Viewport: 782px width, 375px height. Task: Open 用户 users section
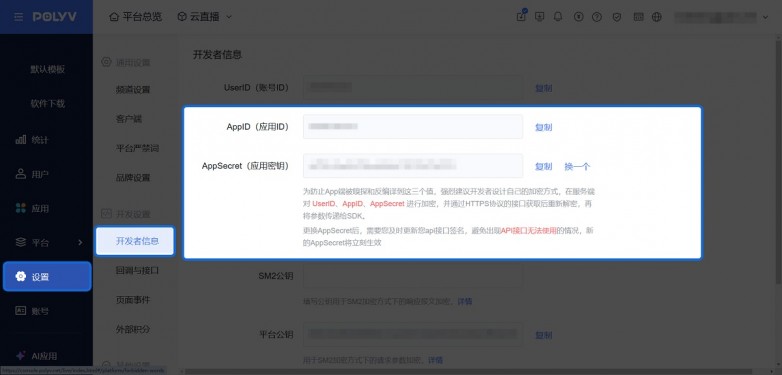pyautogui.click(x=32, y=174)
